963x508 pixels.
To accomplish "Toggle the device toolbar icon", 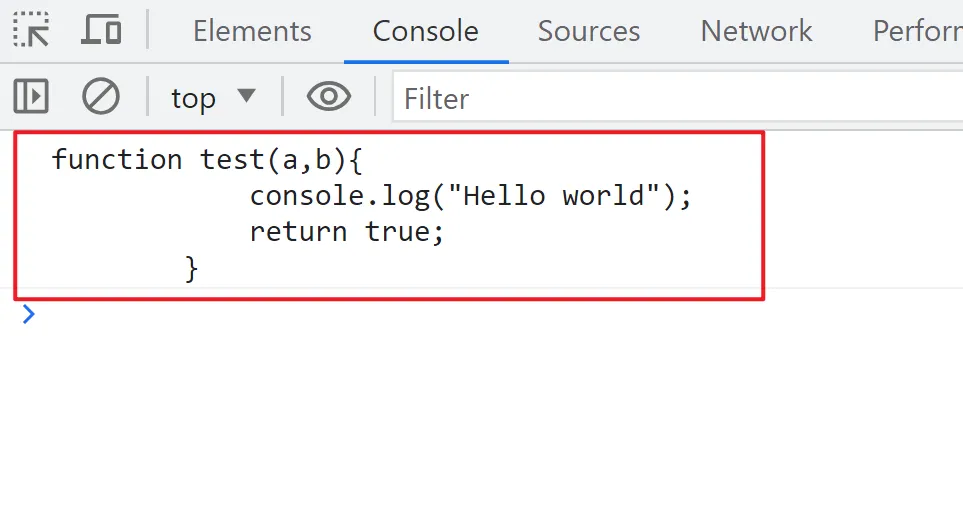I will coord(100,30).
